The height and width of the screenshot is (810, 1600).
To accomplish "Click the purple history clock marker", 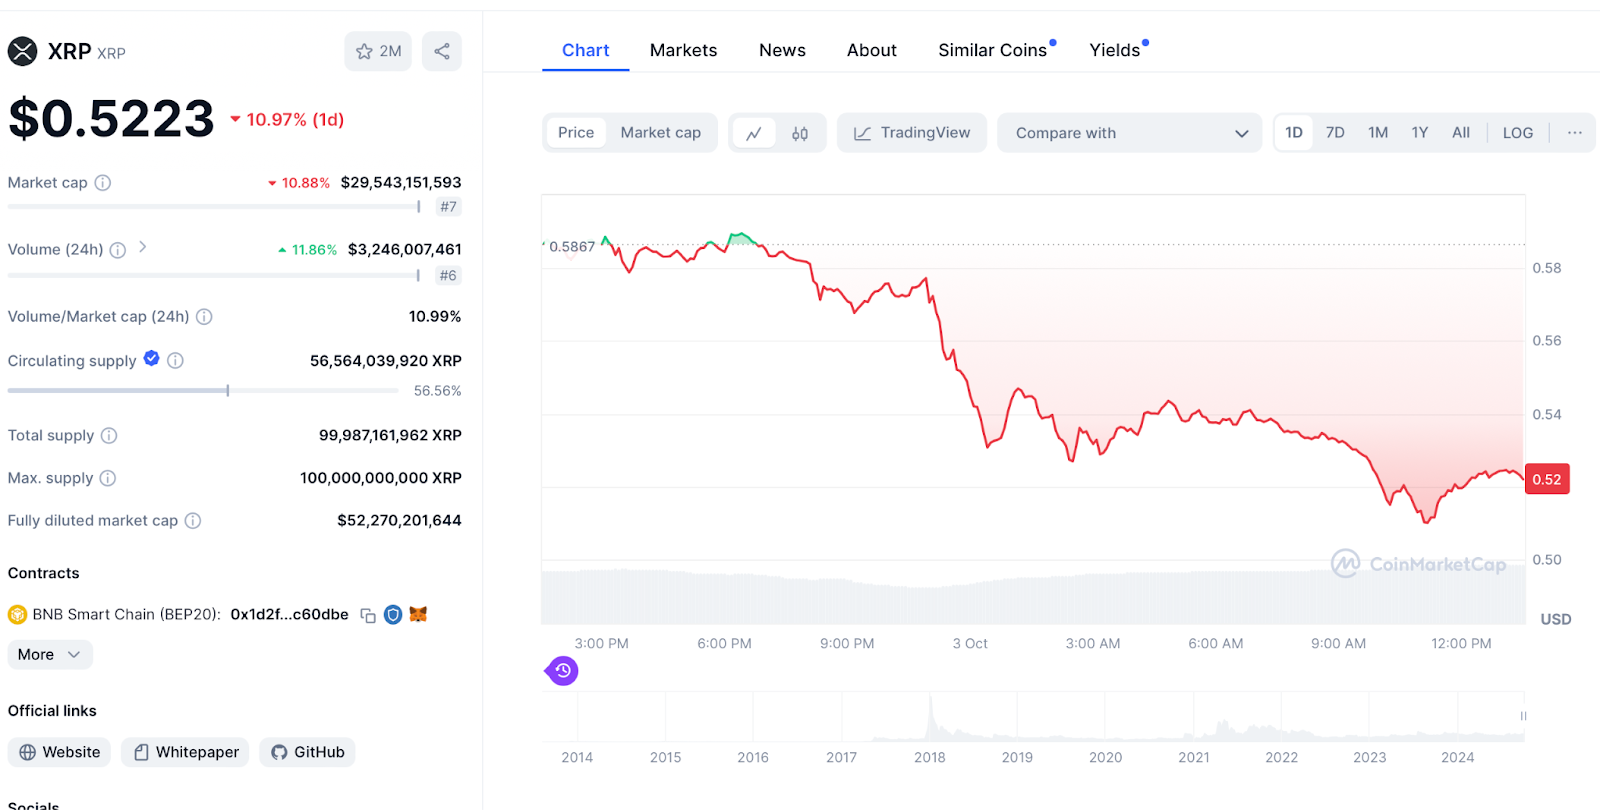I will (562, 671).
